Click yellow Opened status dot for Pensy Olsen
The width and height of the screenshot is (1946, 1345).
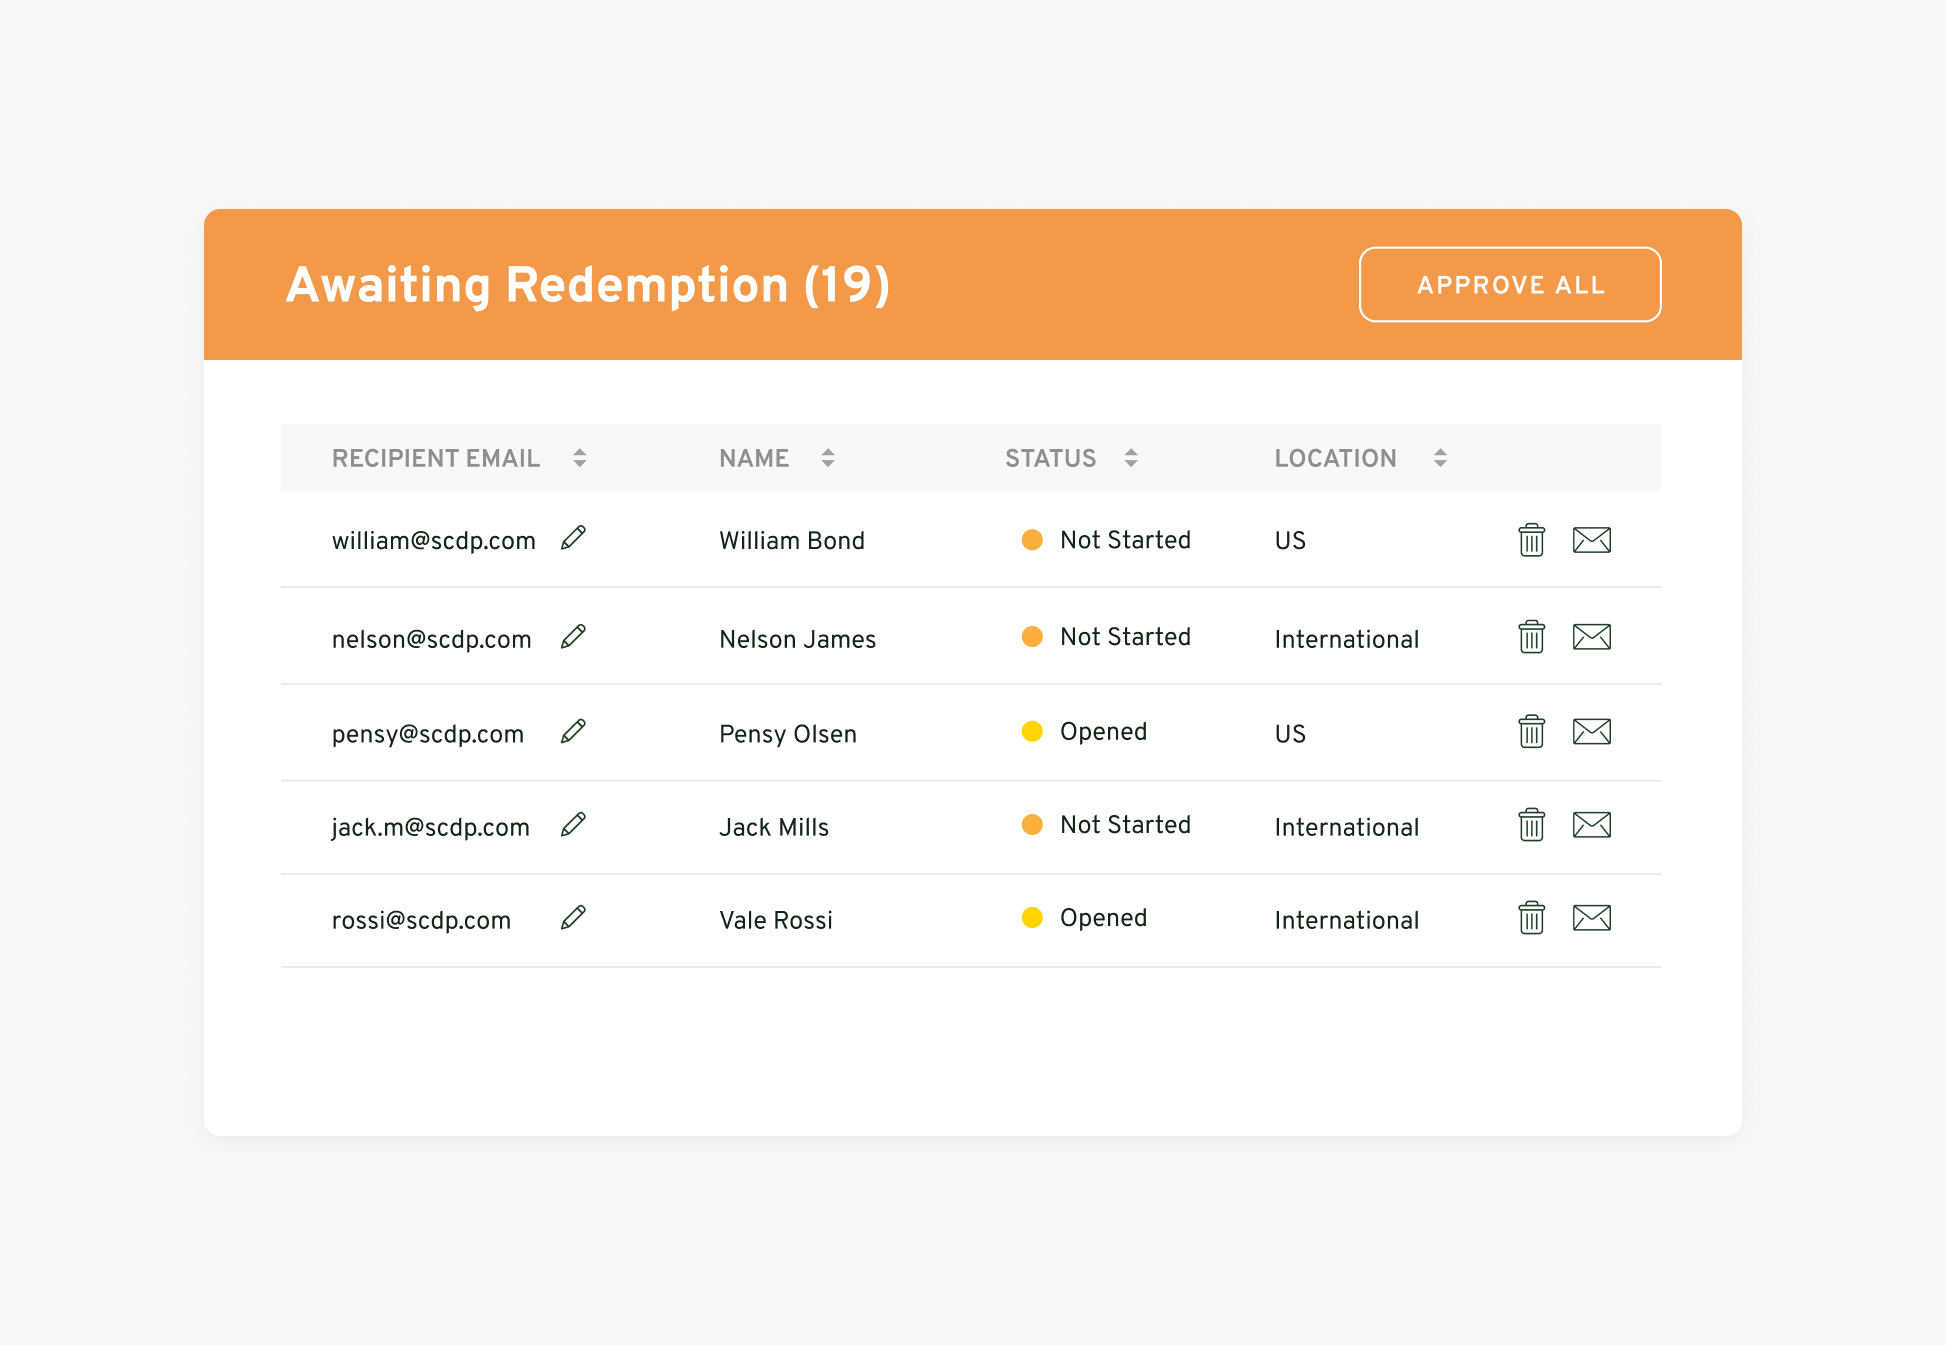tap(1032, 732)
